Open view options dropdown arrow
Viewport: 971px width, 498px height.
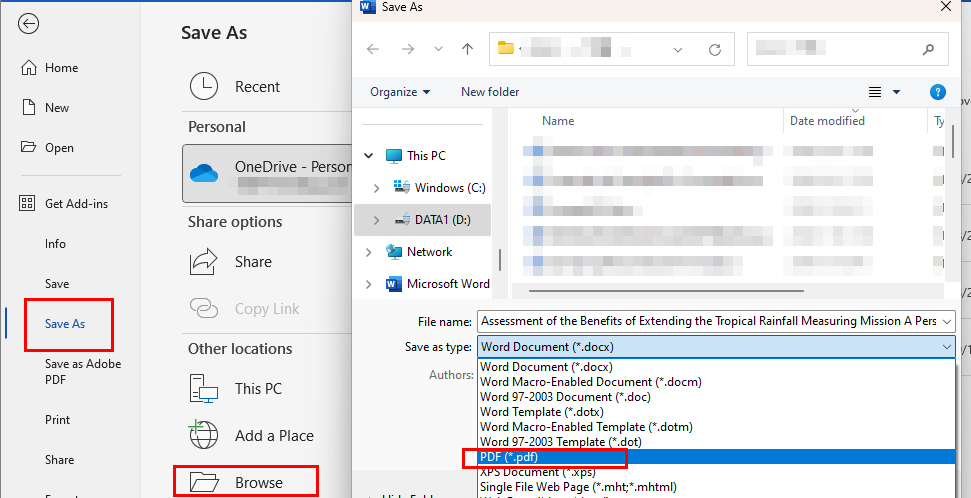coord(896,92)
